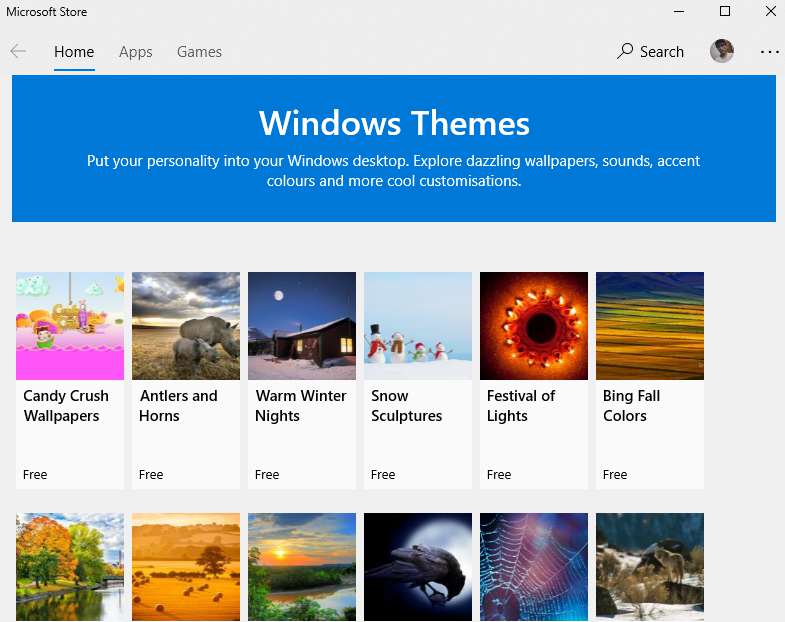The width and height of the screenshot is (785, 622).
Task: Minimize the Microsoft Store window
Action: (679, 11)
